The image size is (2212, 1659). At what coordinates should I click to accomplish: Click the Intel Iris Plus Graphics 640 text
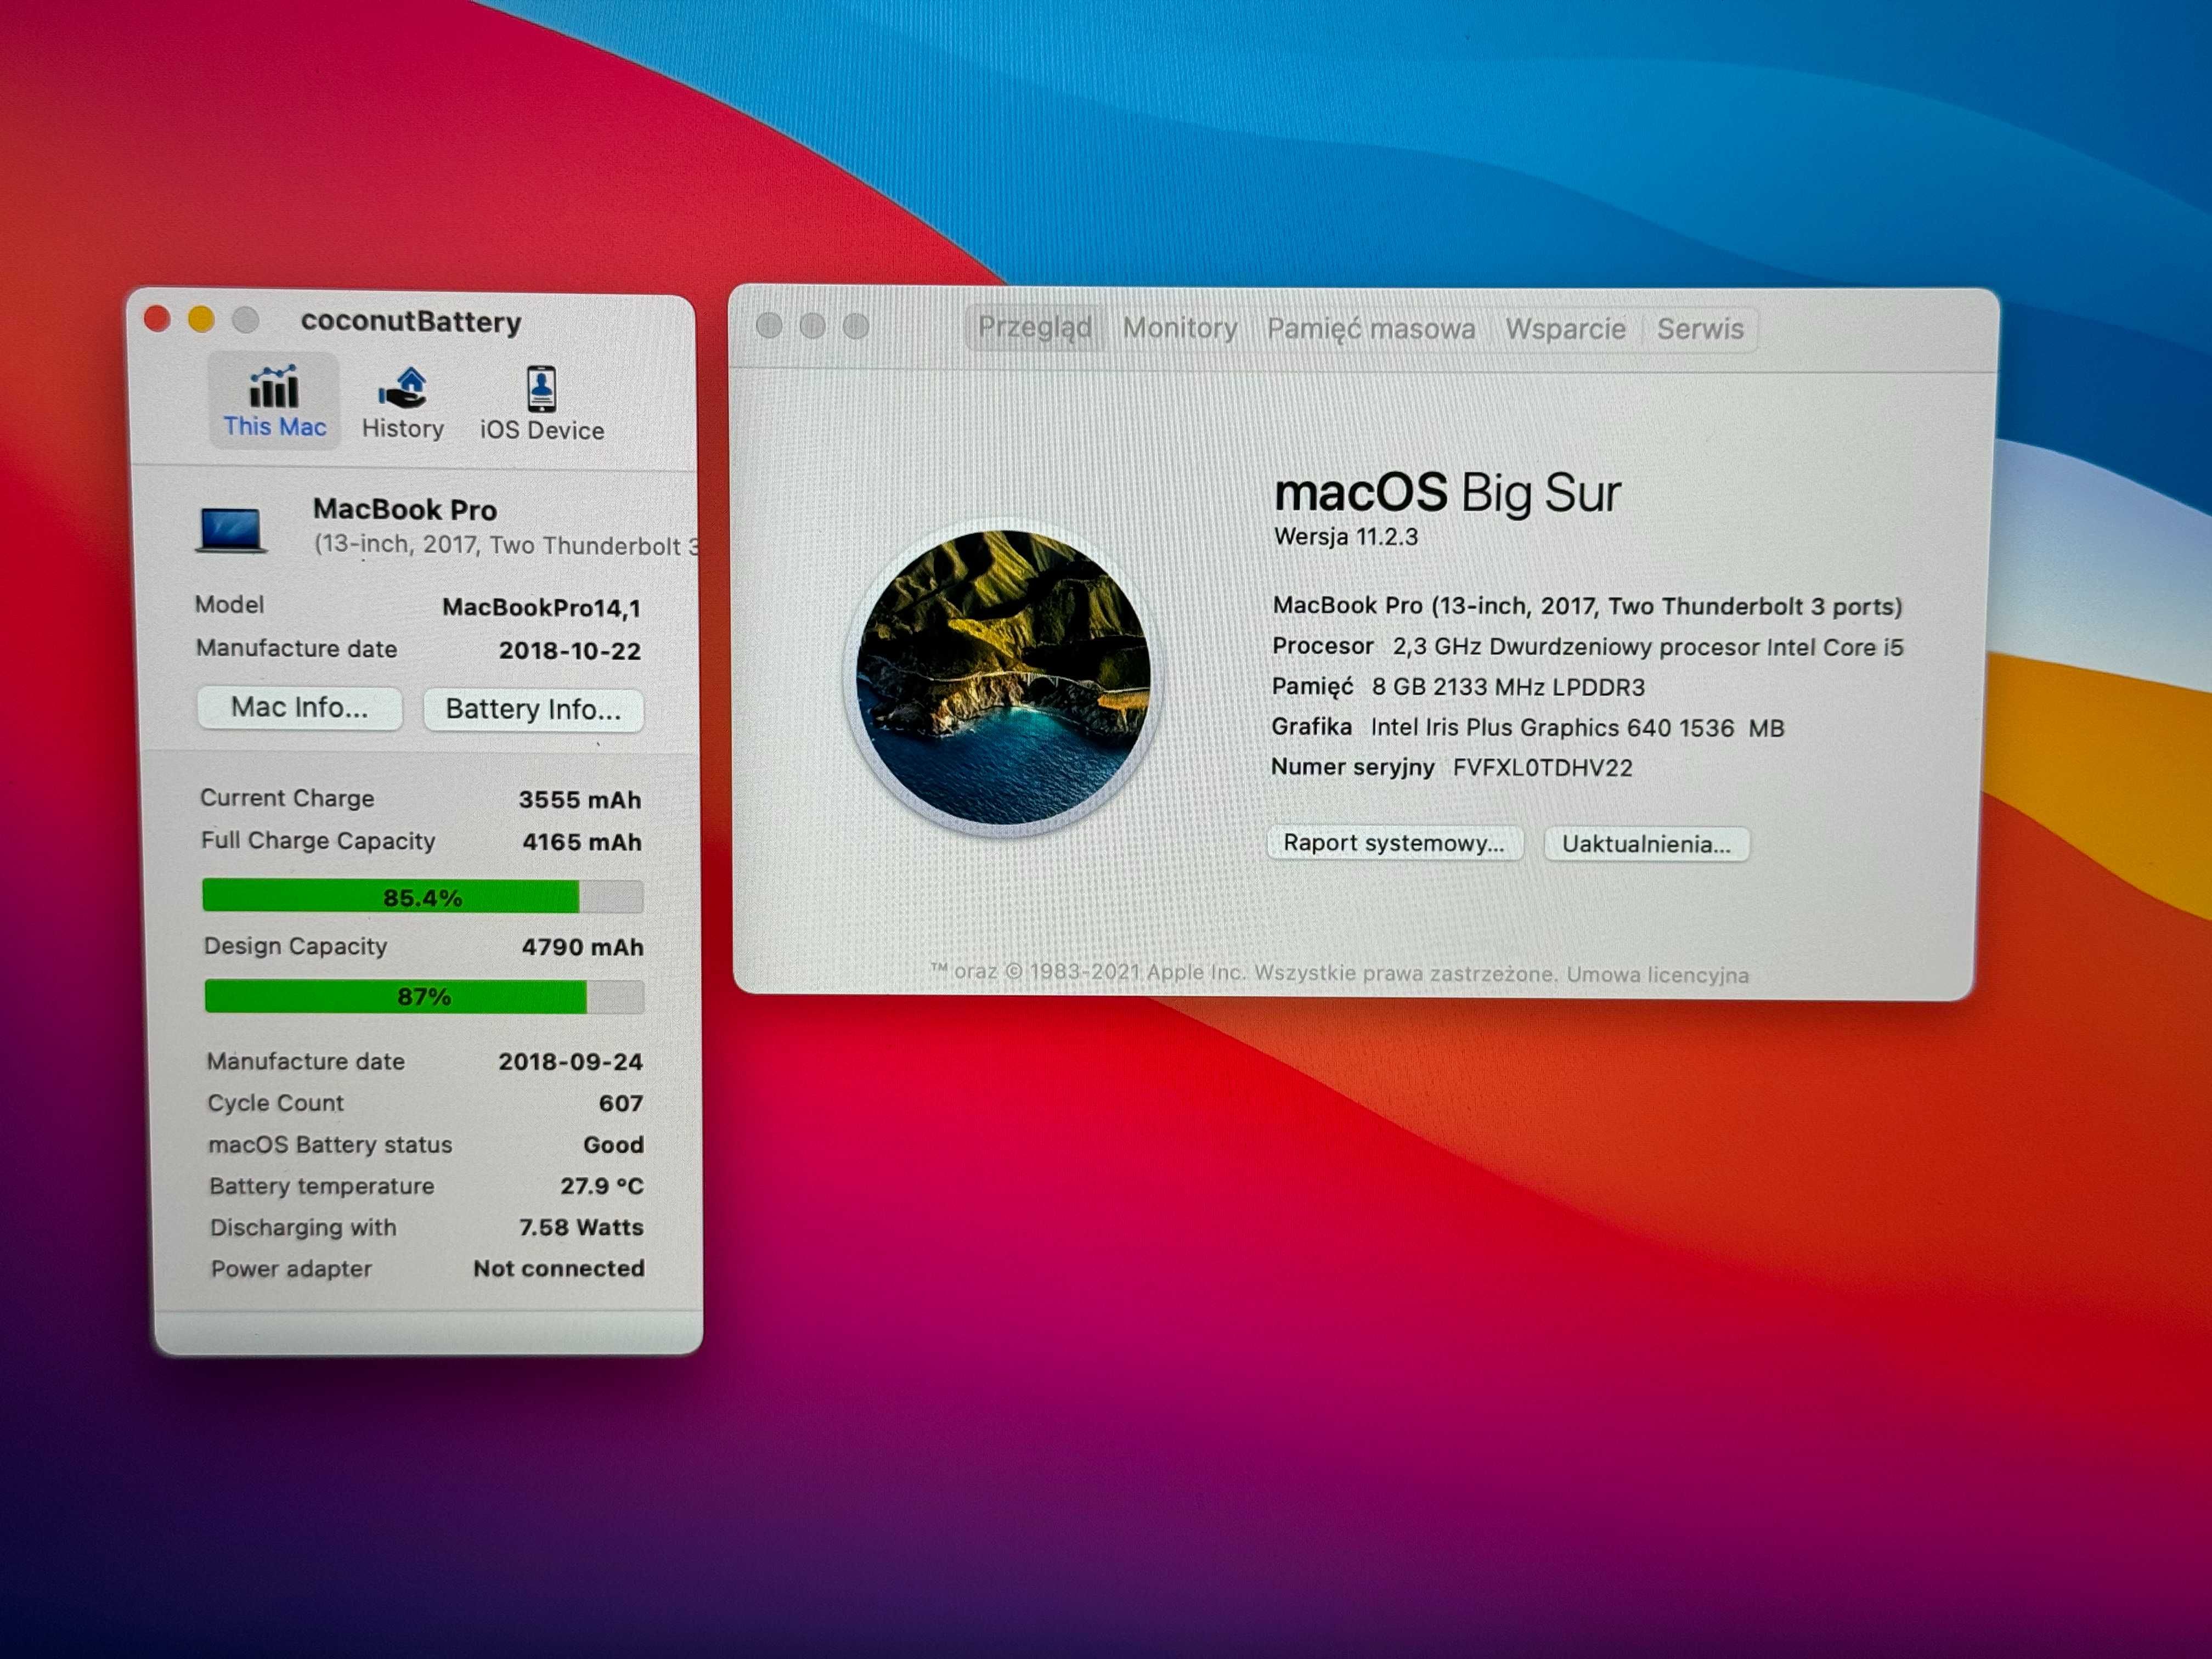point(1577,727)
